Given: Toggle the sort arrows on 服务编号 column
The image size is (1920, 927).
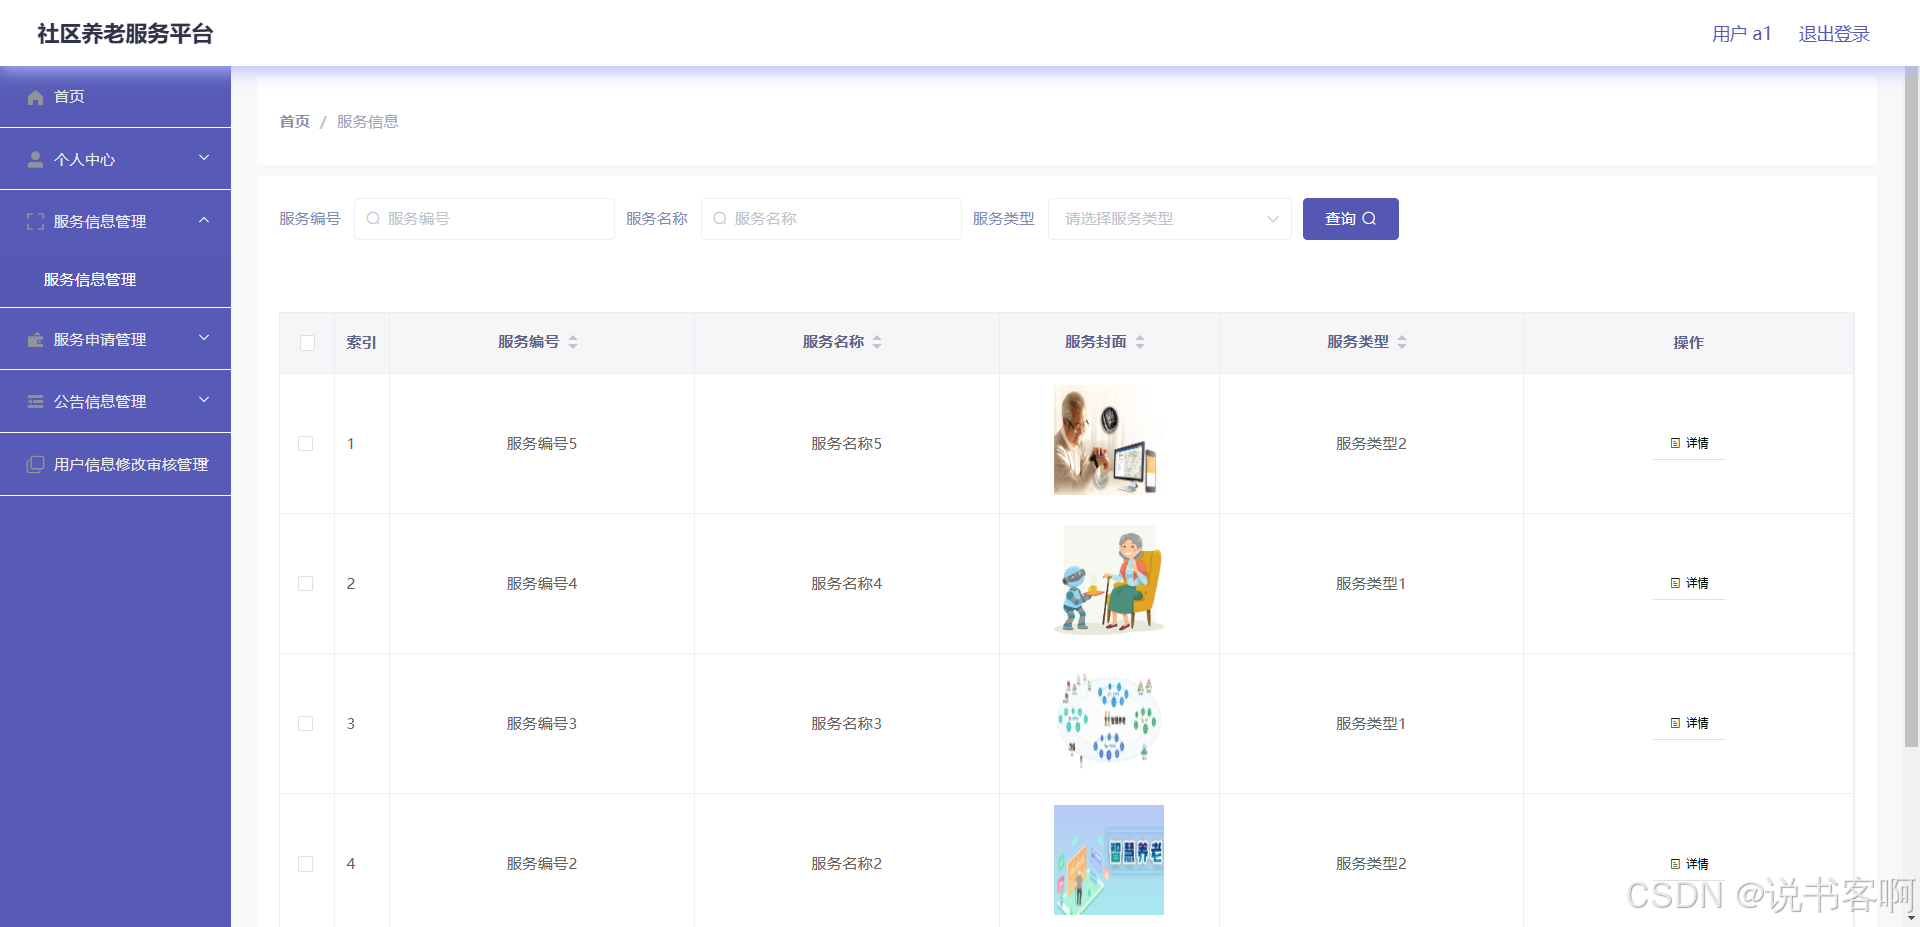Looking at the screenshot, I should (572, 341).
